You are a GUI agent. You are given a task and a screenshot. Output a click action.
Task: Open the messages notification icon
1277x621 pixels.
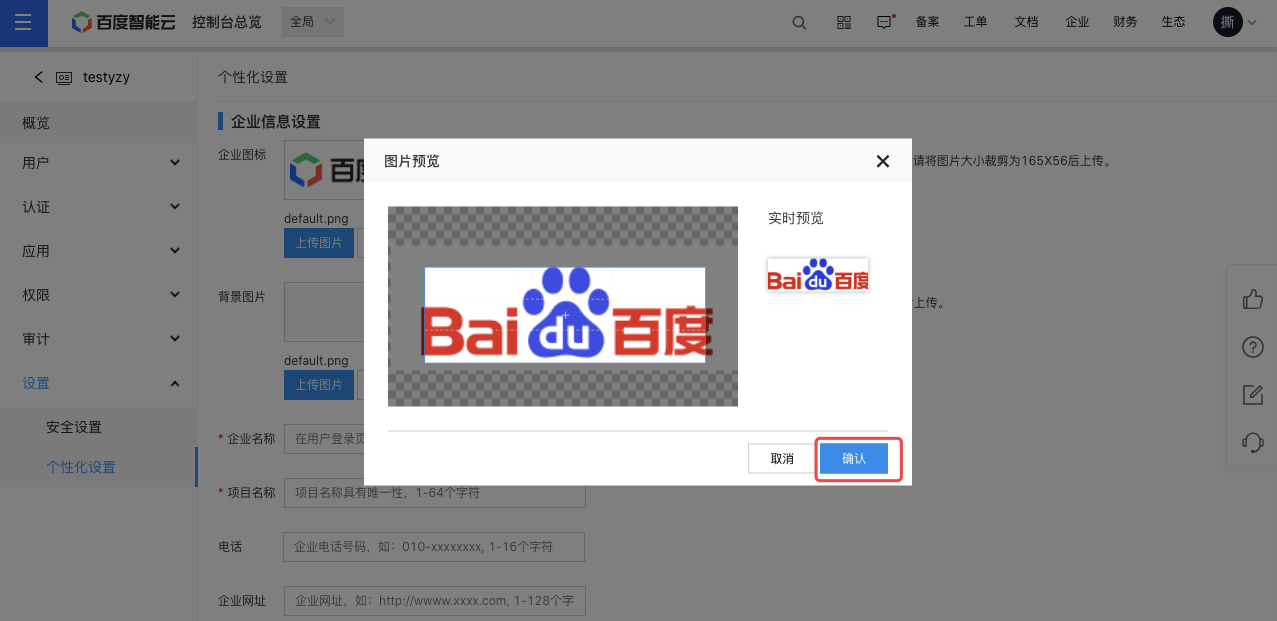point(884,23)
